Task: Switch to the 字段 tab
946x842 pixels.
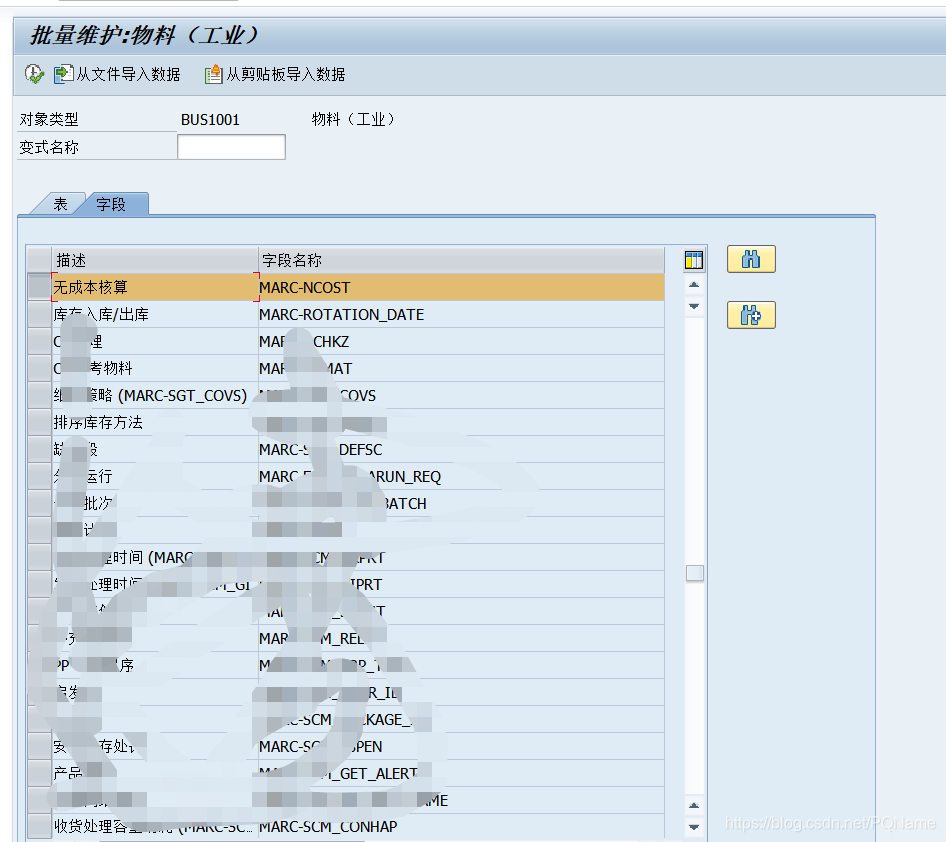Action: click(112, 204)
